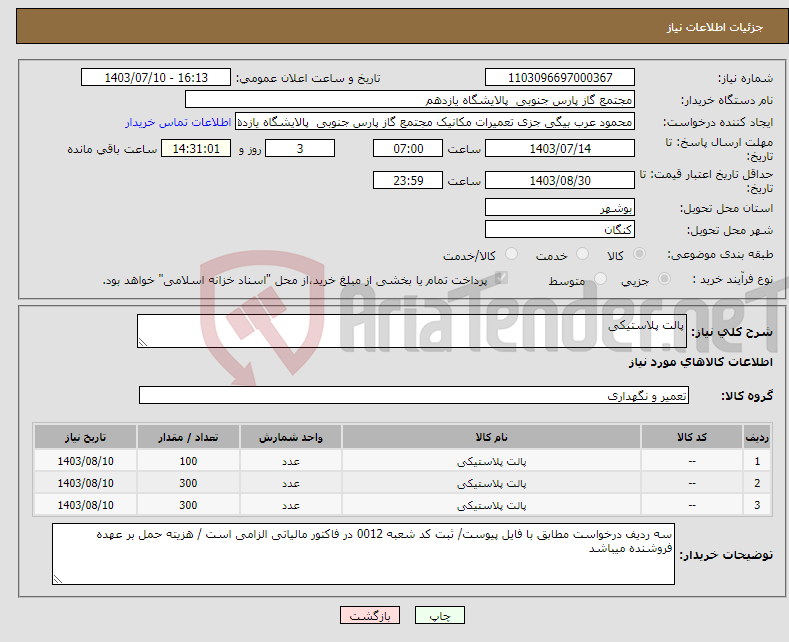Image resolution: width=789 pixels, height=642 pixels.
Task: Click unit عدد in row 2
Action: click(291, 484)
